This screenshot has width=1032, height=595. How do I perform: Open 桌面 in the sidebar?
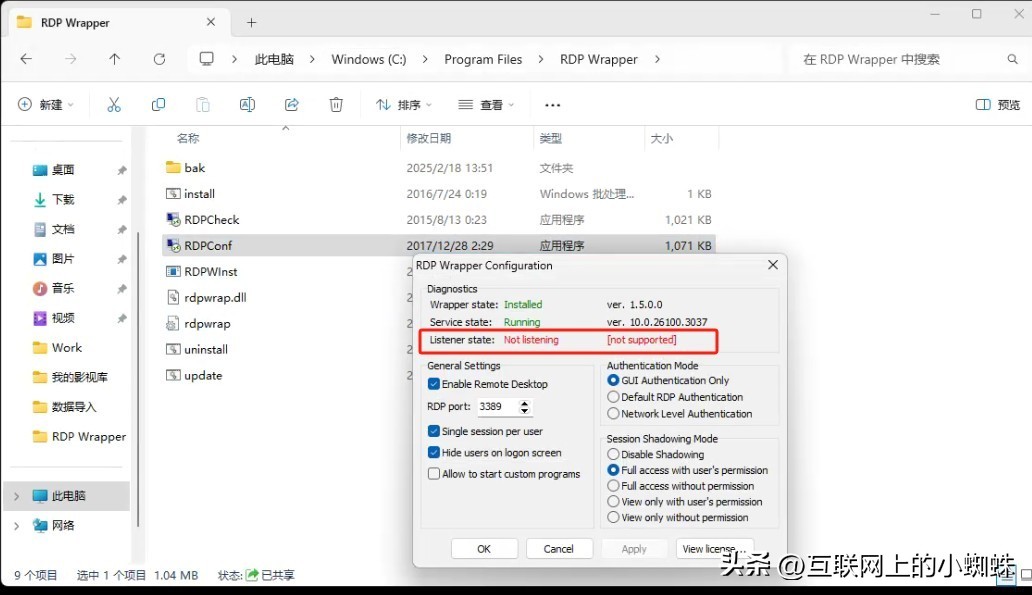click(63, 170)
